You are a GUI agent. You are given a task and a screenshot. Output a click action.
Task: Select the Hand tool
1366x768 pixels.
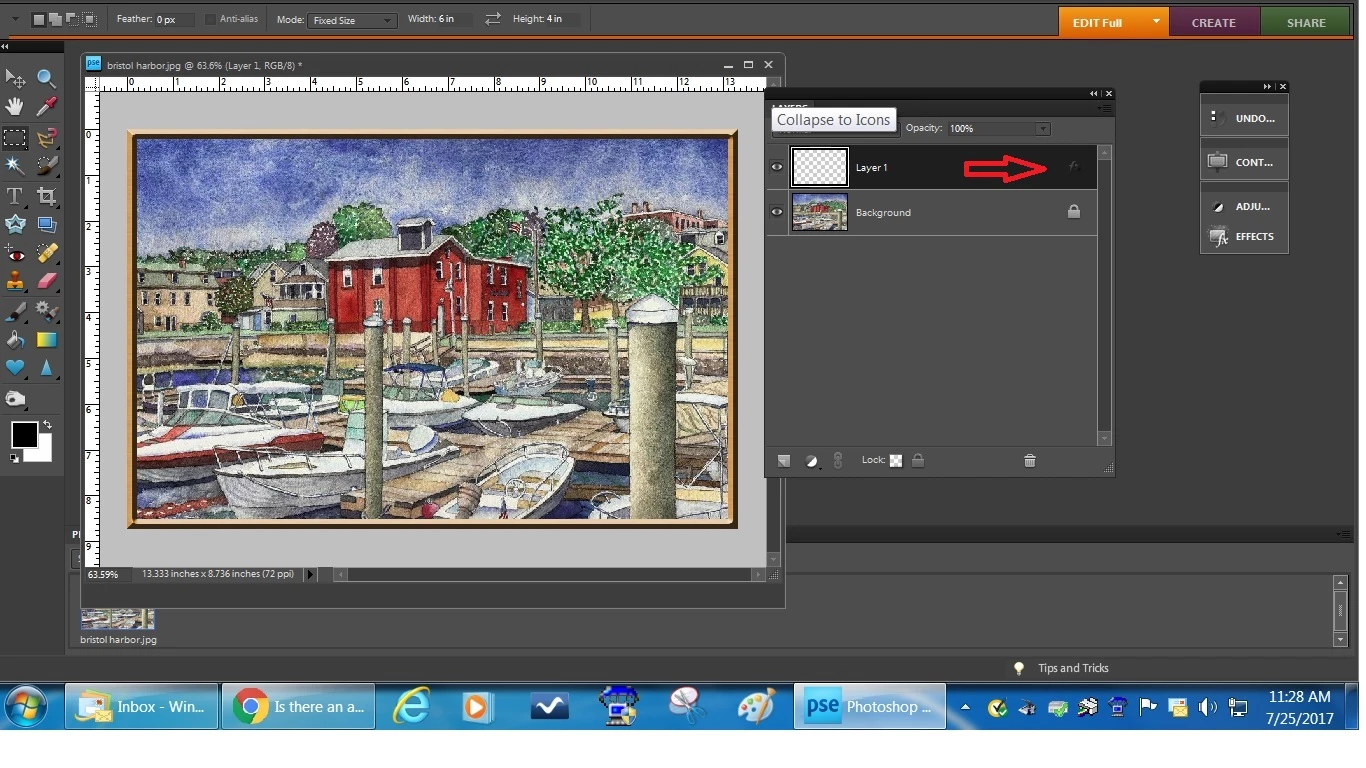(x=15, y=106)
